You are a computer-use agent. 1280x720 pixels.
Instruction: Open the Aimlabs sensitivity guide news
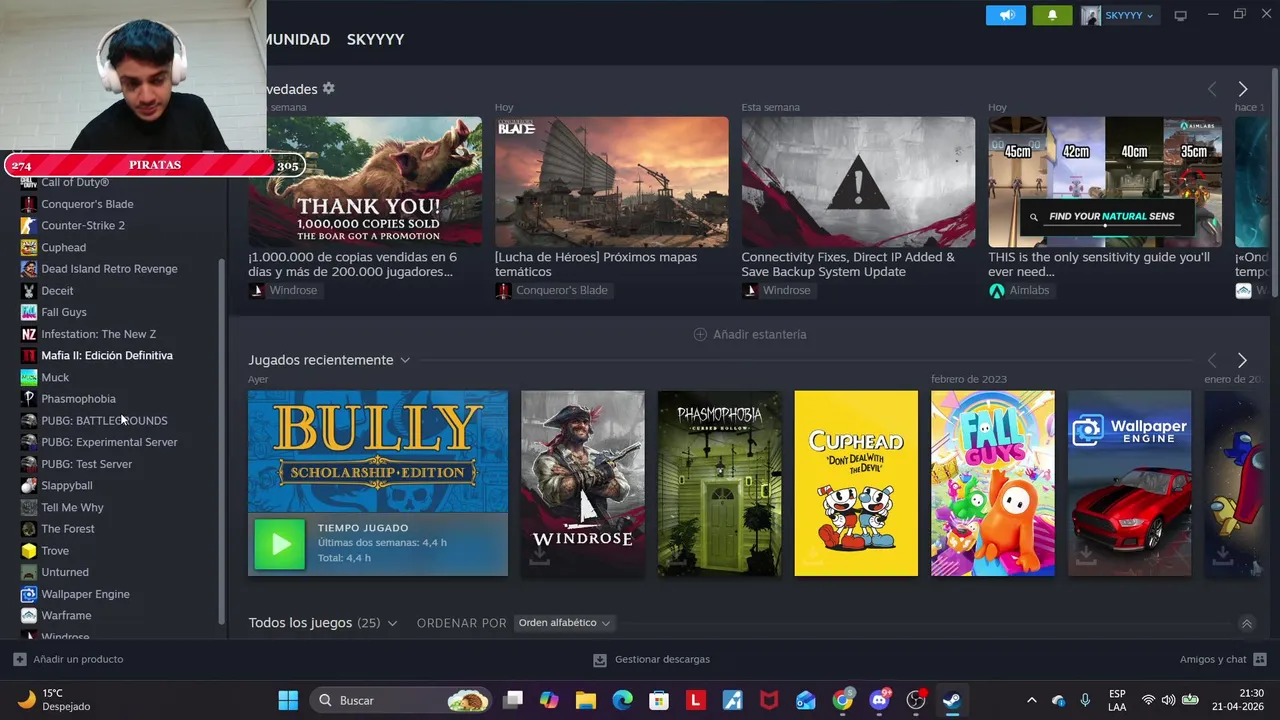coord(1105,182)
